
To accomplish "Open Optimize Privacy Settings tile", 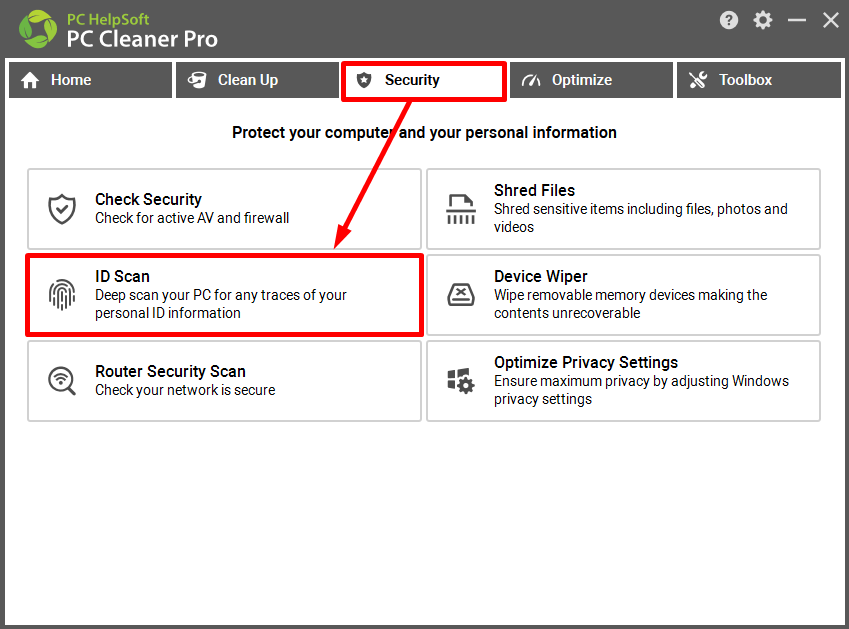I will [x=623, y=381].
